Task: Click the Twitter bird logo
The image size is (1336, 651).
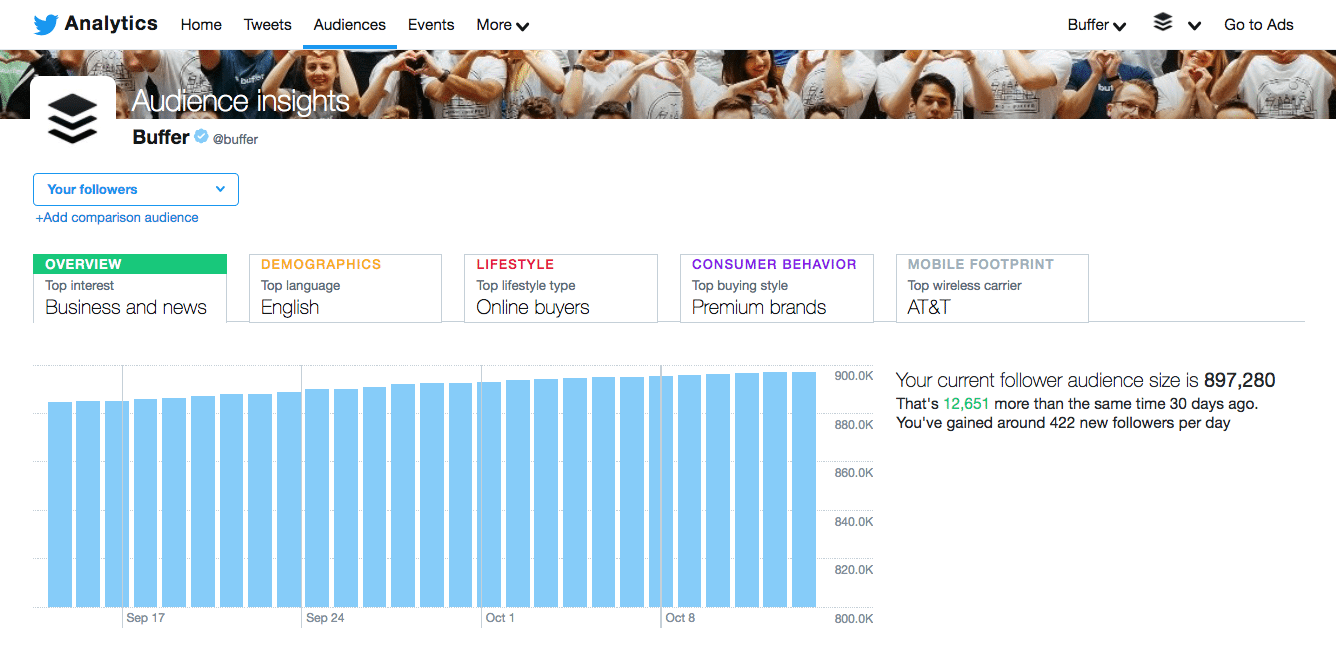Action: point(42,23)
